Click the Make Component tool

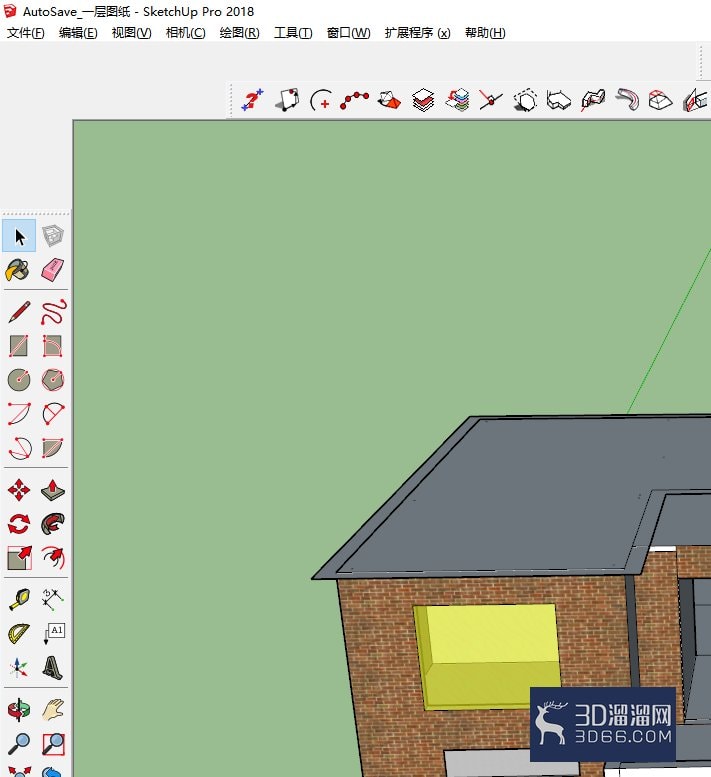(x=53, y=236)
